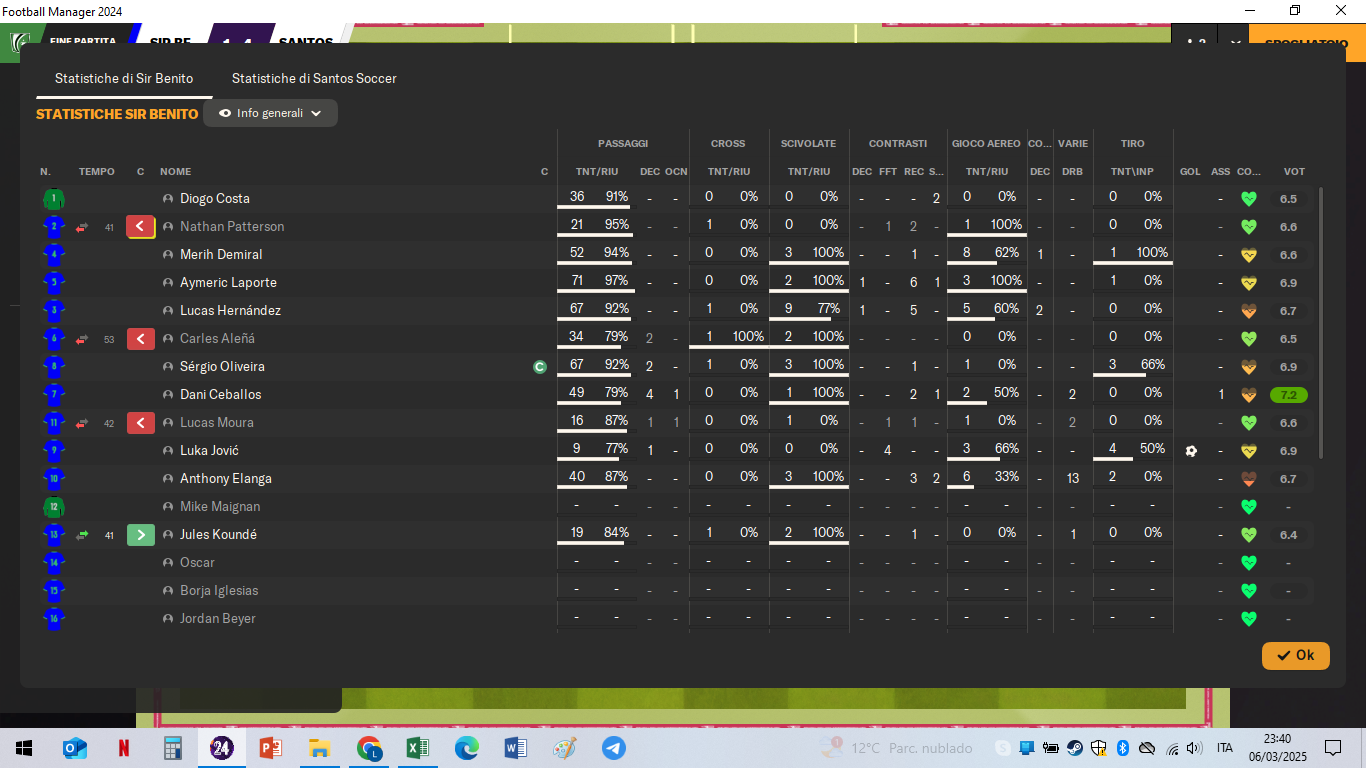Screen dimensions: 1366x768
Task: Click Luka Jović's blue number 9 shirt icon
Action: click(x=54, y=451)
